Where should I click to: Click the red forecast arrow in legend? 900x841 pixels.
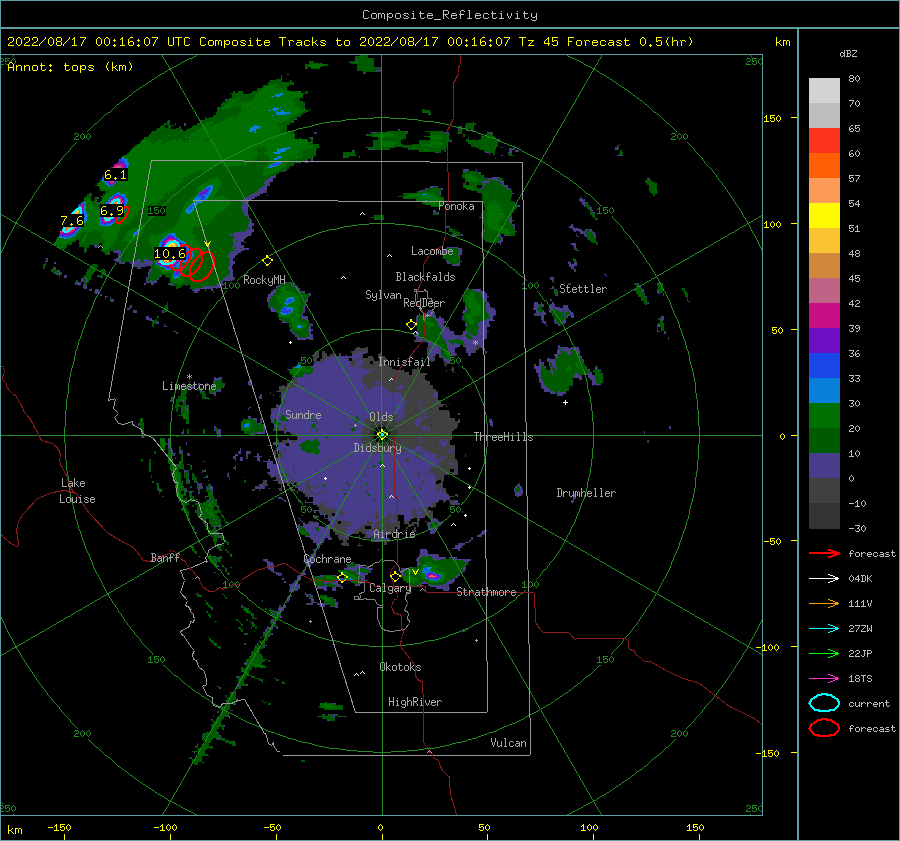[824, 553]
